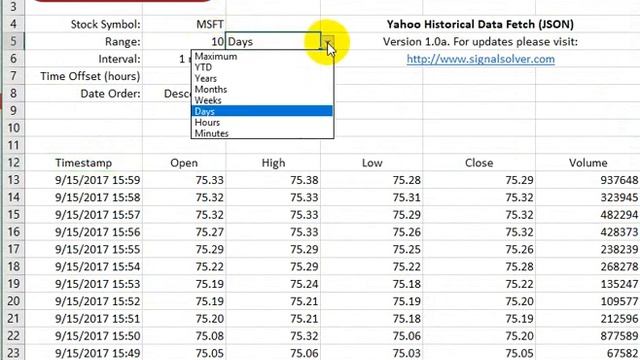Click the Open value 75.08

tap(184, 336)
